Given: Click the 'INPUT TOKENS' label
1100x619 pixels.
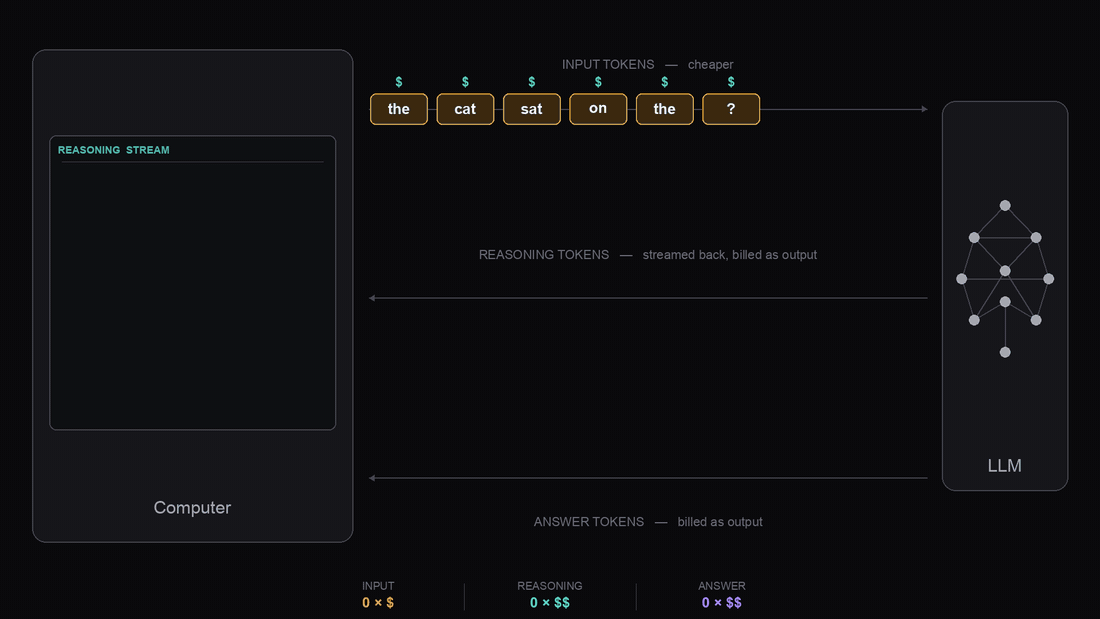Looking at the screenshot, I should pos(608,65).
